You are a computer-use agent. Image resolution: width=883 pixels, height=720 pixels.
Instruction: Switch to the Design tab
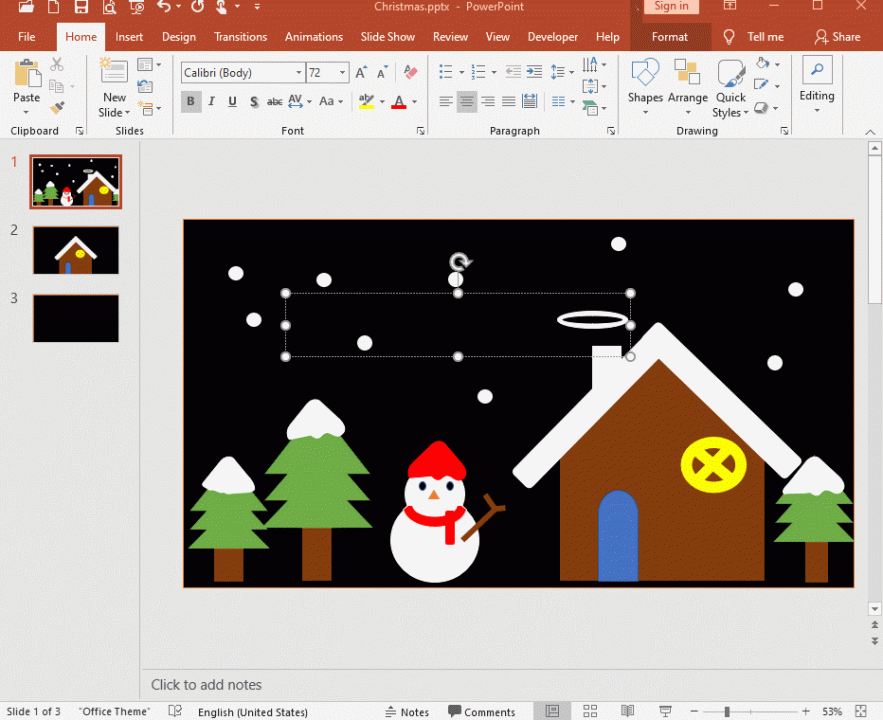pos(179,37)
